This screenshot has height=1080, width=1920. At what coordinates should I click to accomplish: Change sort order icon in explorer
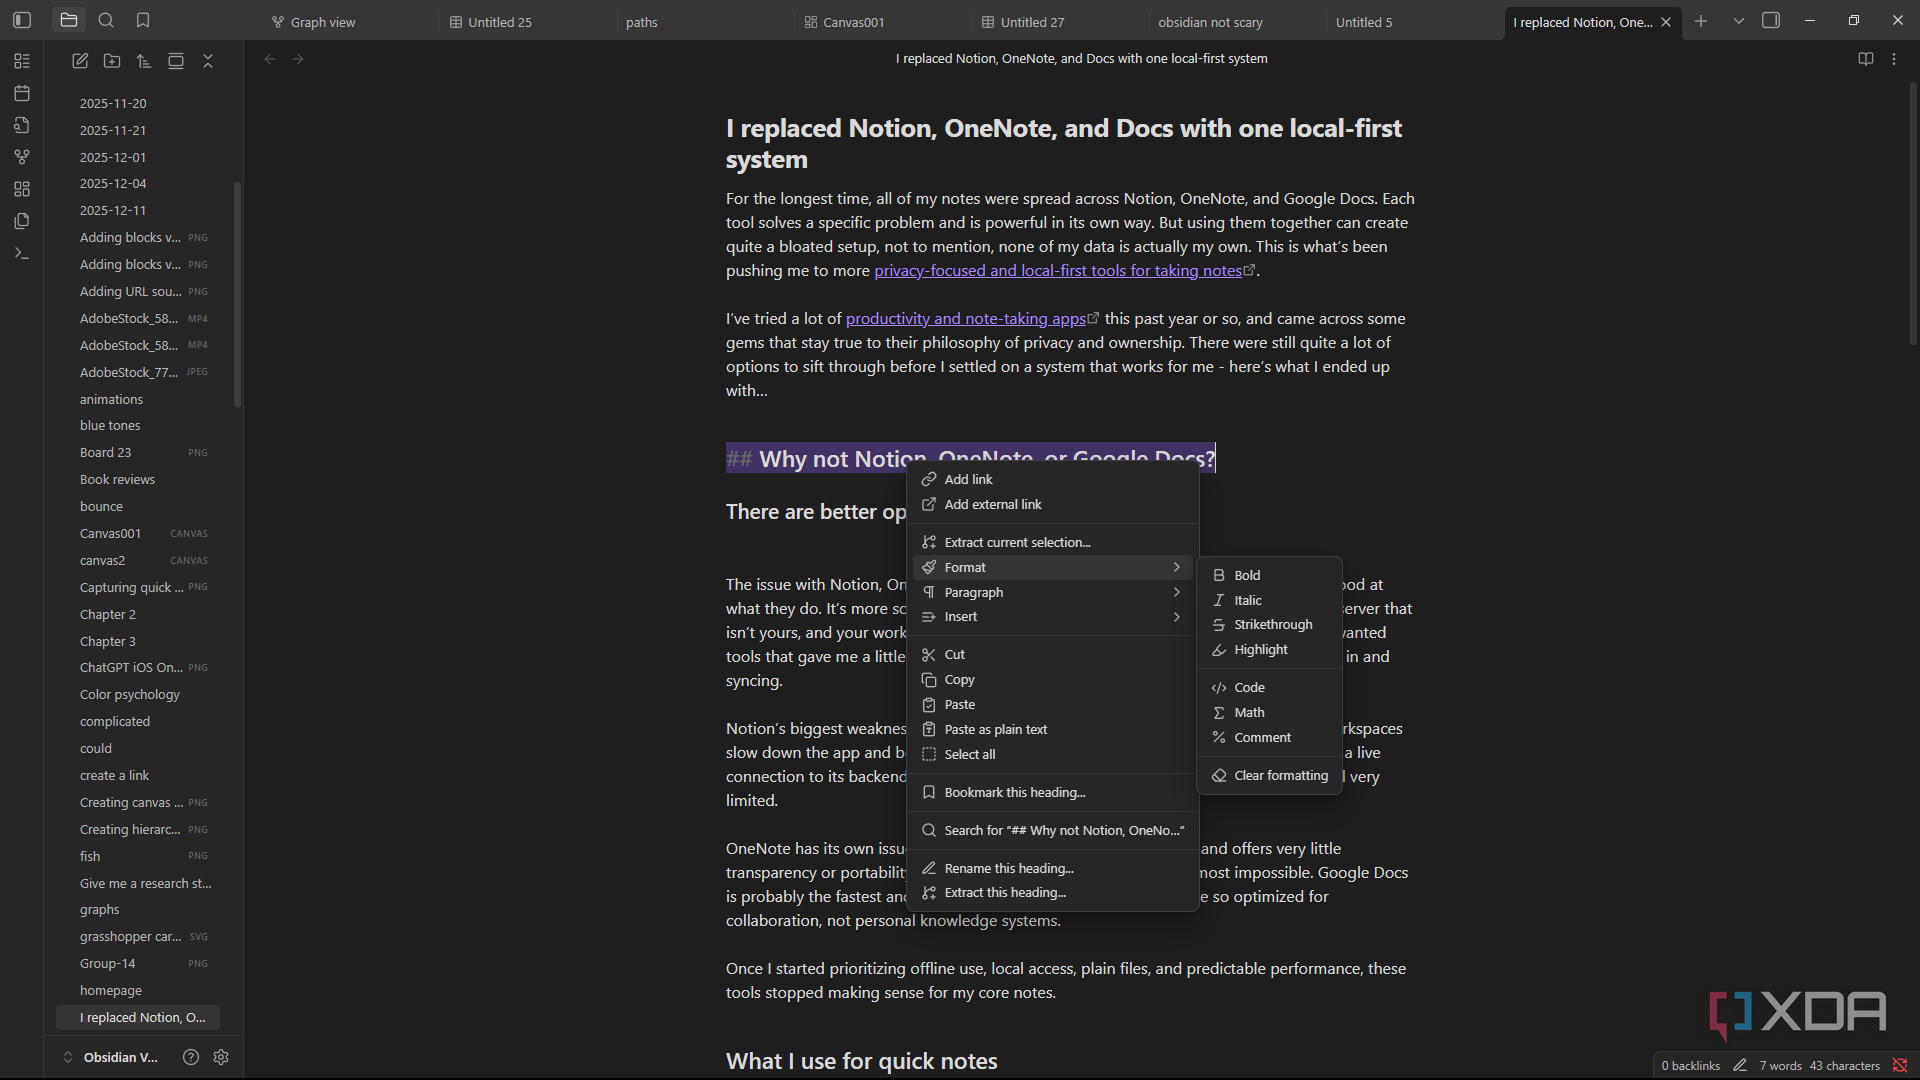[x=144, y=61]
